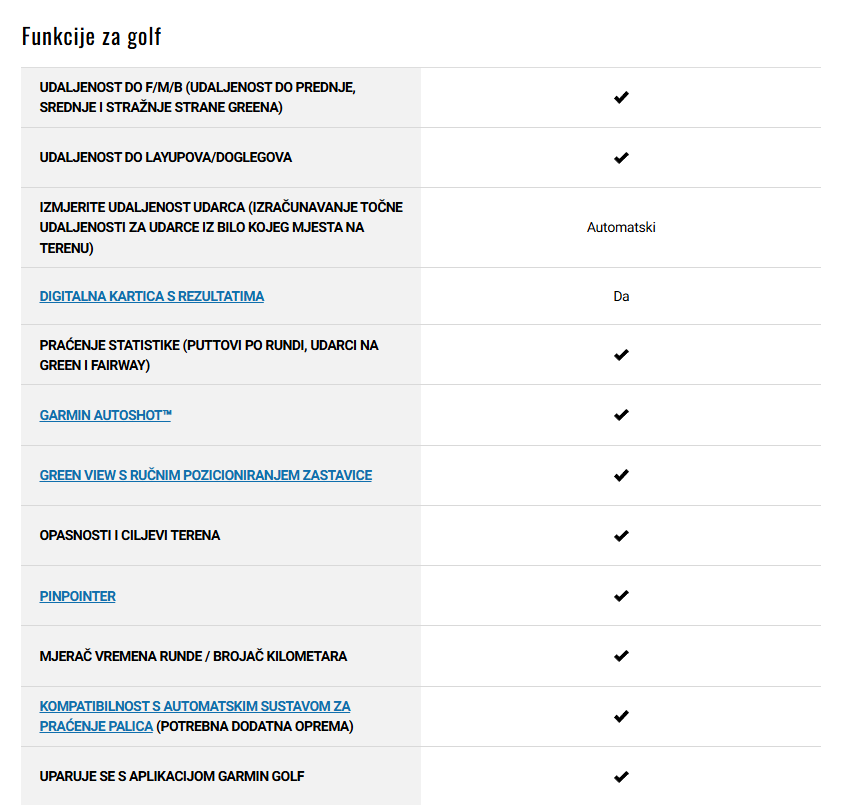The height and width of the screenshot is (805, 847).
Task: Open Digitalna kartica s rezultatima link
Action: pos(152,296)
